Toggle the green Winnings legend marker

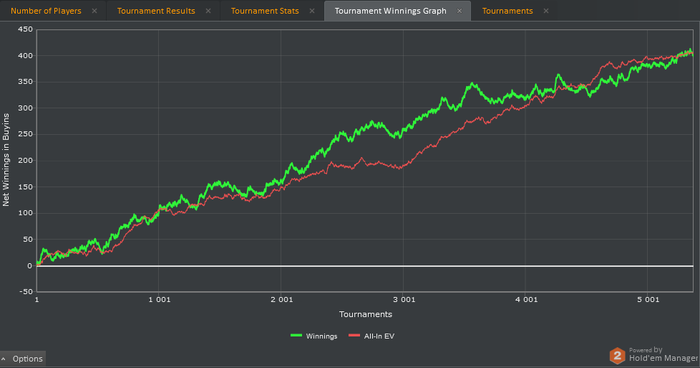point(296,335)
